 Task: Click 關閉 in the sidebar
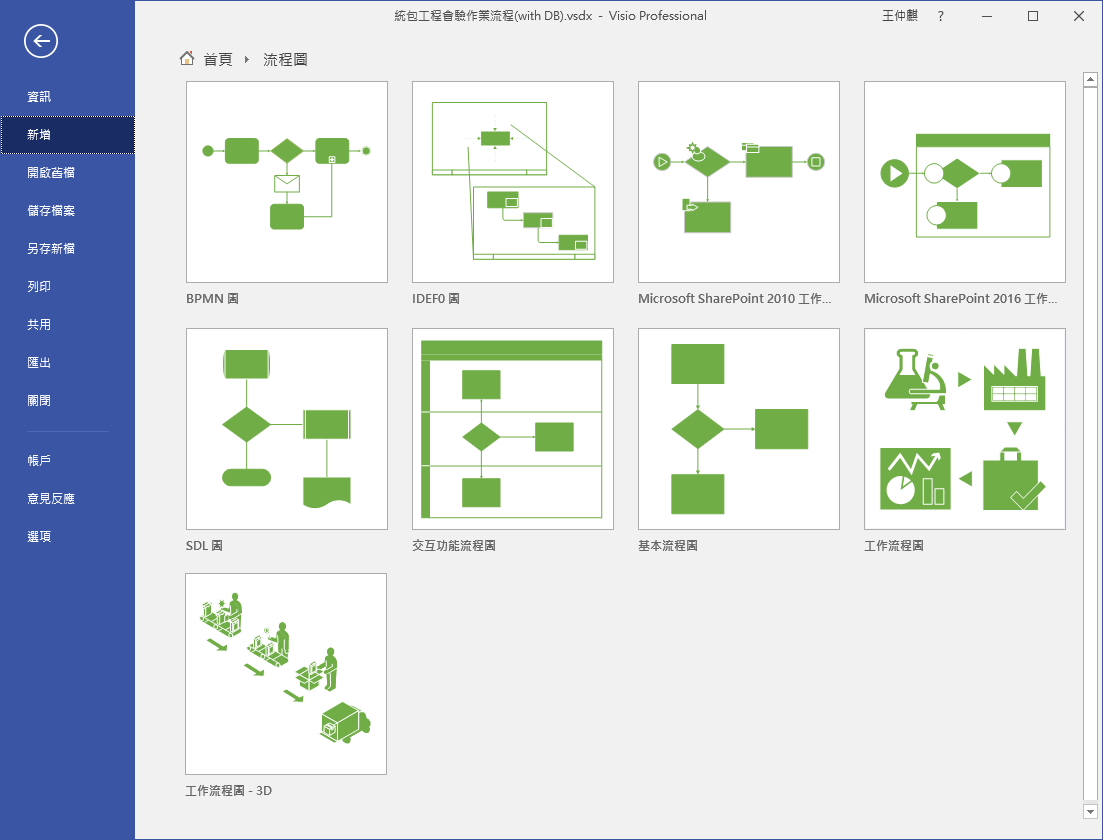(68, 400)
